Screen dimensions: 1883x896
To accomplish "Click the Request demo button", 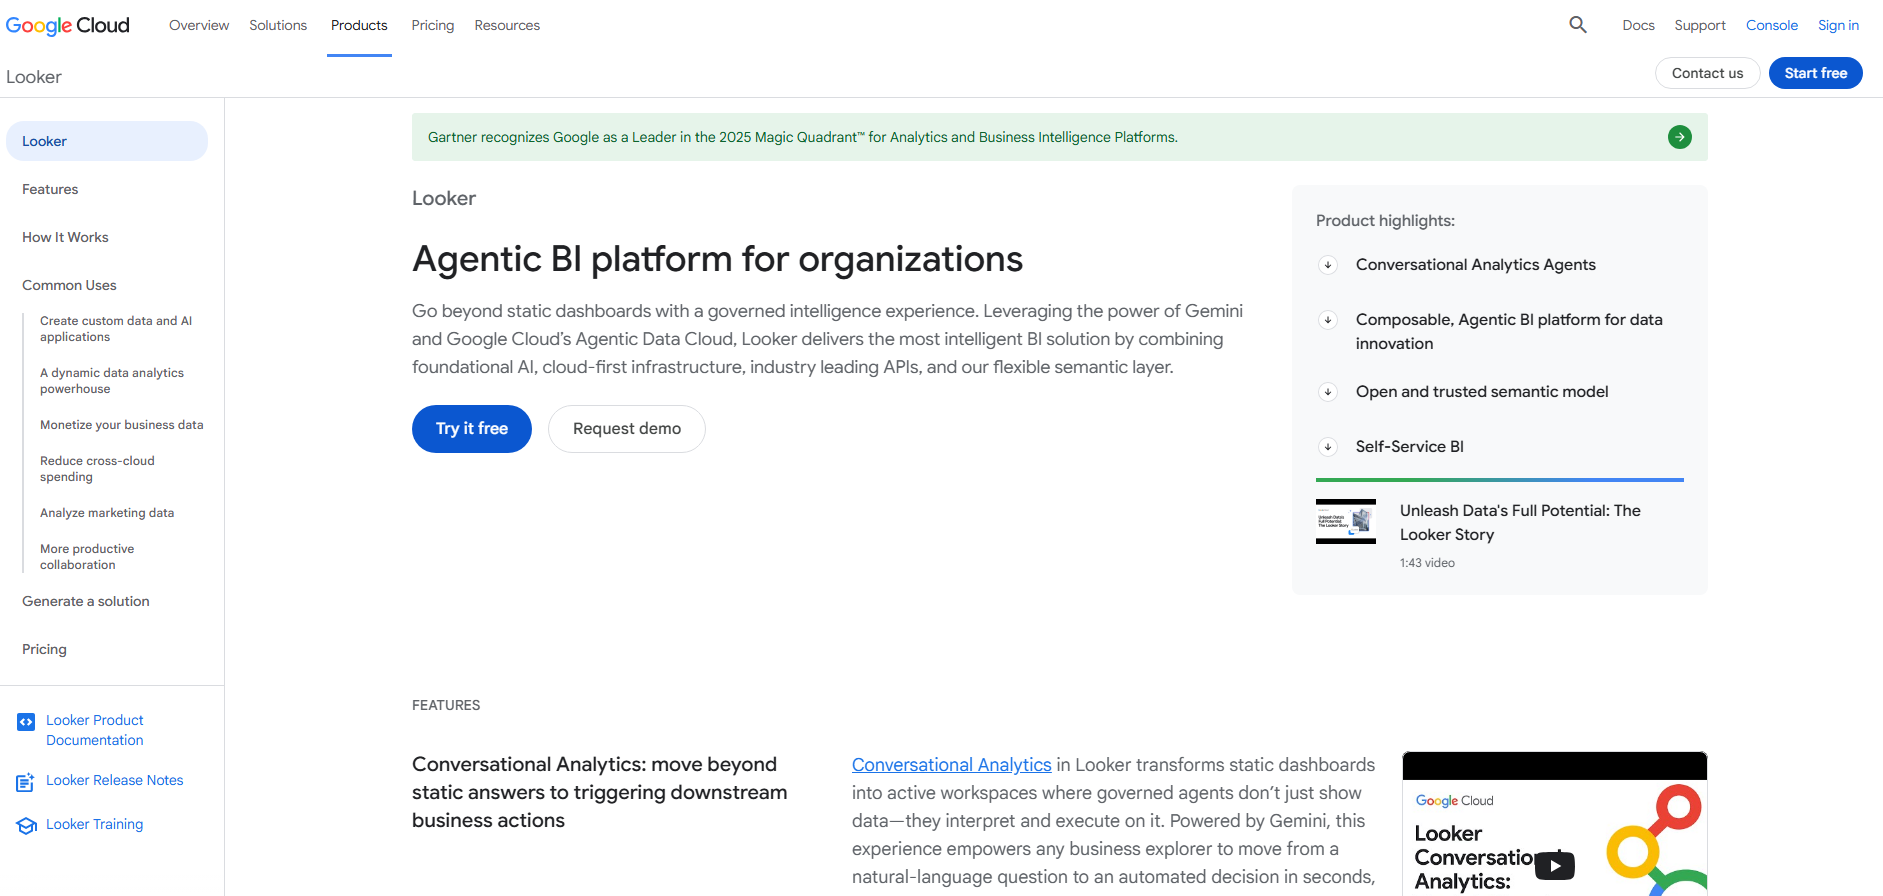I will 627,429.
